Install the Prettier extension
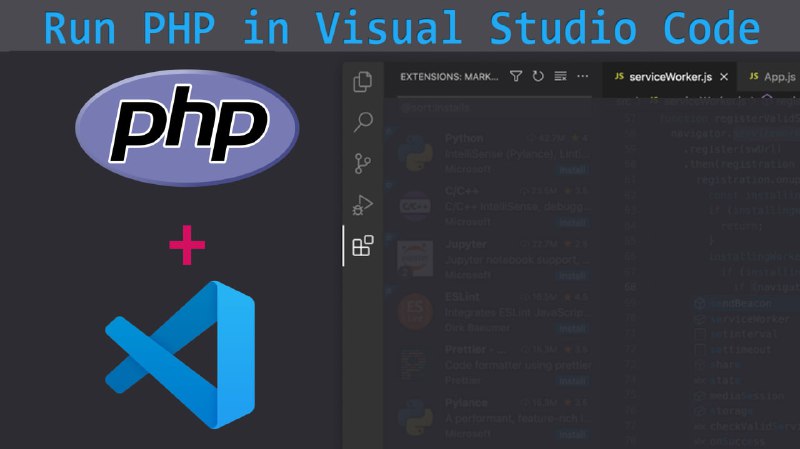The width and height of the screenshot is (800, 449). pos(572,381)
